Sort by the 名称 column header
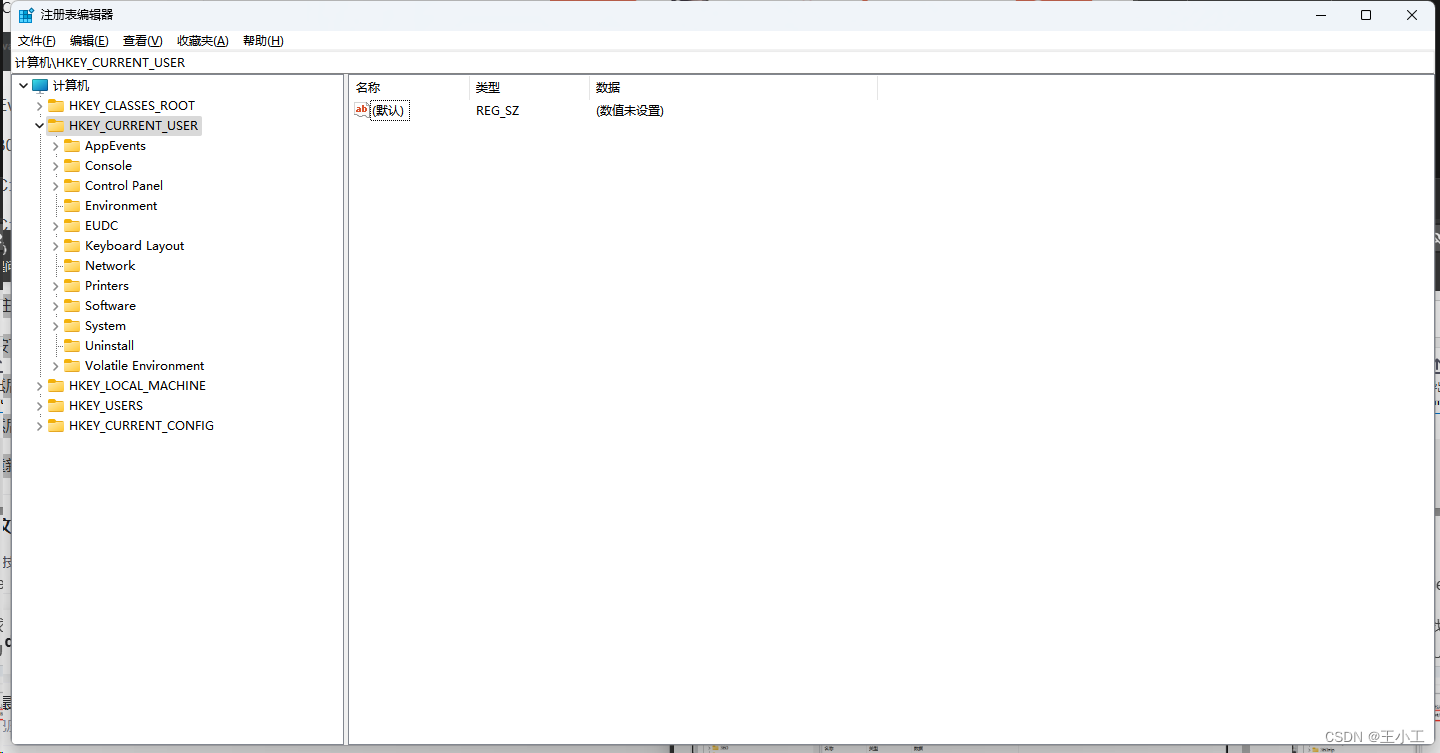1440x753 pixels. click(409, 88)
